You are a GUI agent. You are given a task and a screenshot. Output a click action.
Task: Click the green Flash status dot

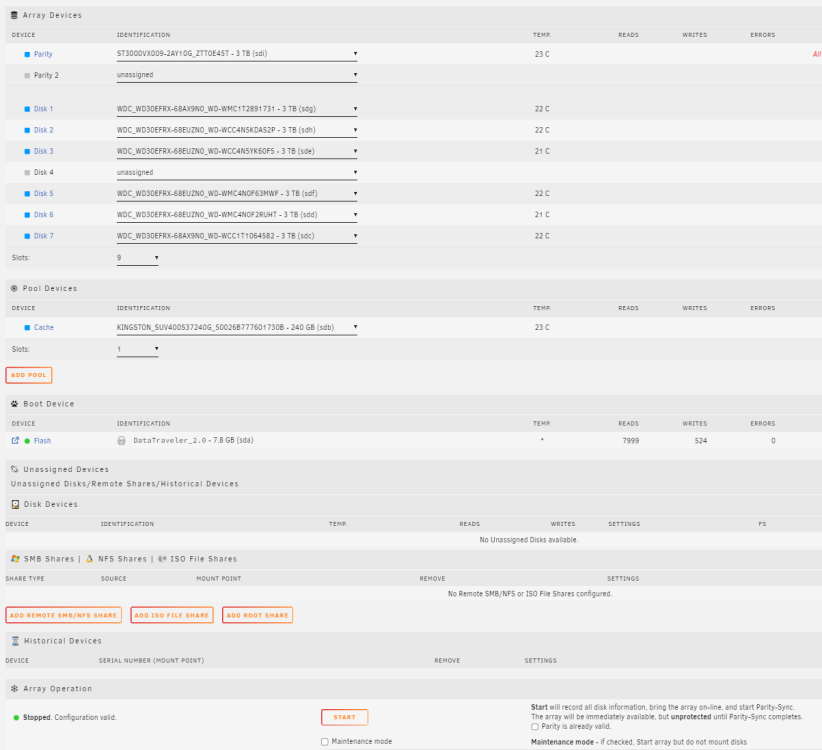click(27, 441)
